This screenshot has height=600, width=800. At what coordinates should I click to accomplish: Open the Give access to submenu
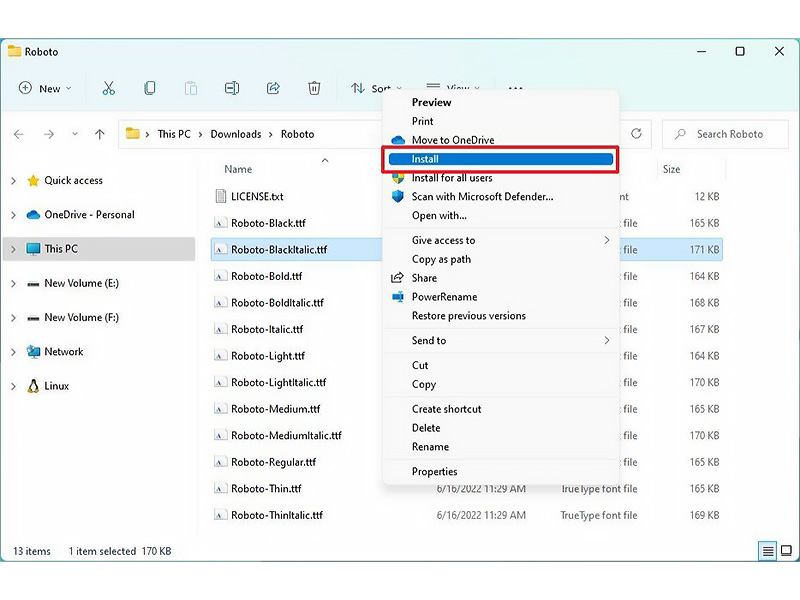coord(501,240)
